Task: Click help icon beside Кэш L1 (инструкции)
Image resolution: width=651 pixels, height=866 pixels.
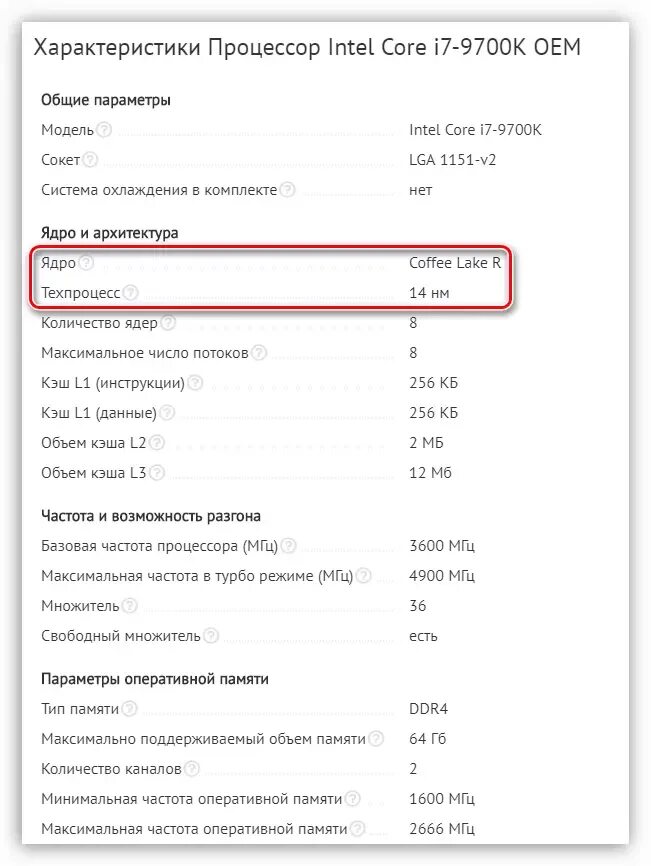Action: [195, 382]
